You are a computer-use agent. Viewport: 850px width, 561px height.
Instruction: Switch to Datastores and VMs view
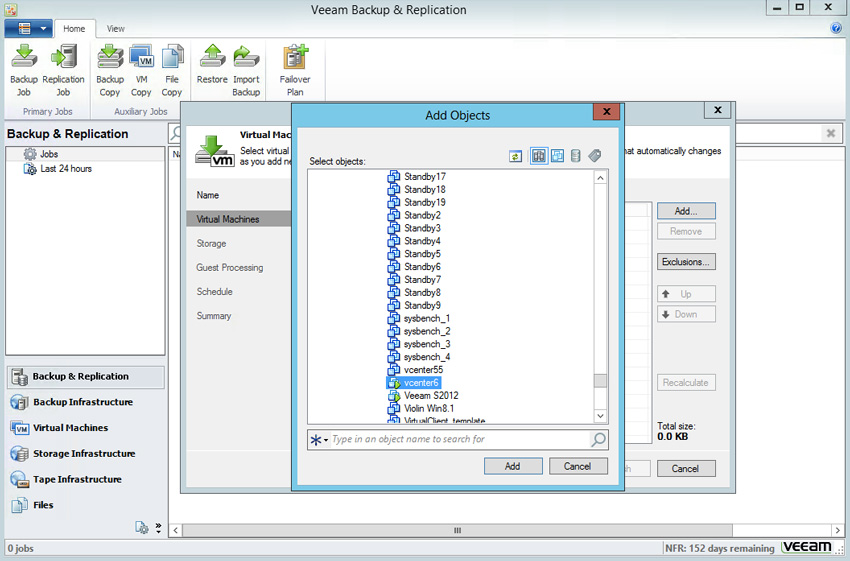[x=576, y=156]
